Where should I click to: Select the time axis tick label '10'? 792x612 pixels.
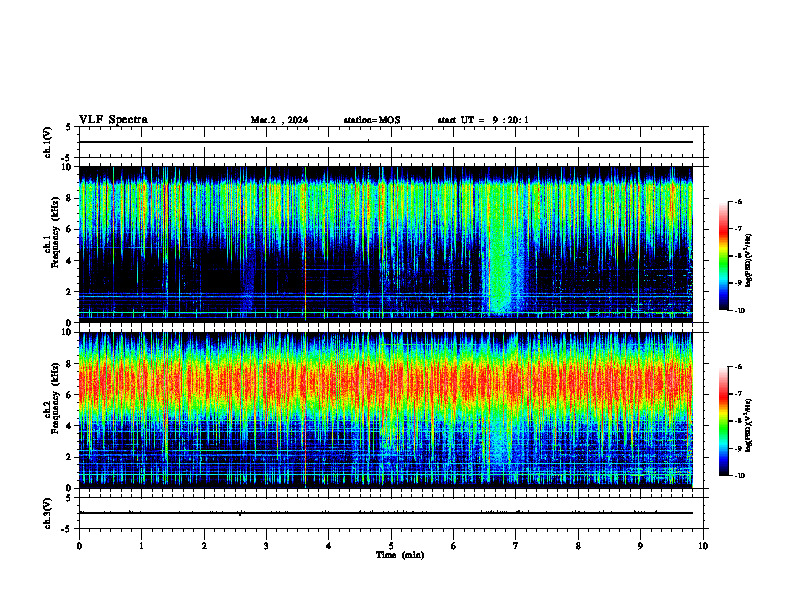[703, 546]
